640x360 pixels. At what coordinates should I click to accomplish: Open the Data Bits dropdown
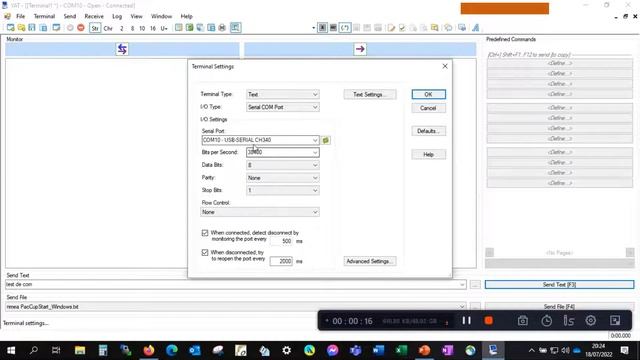282,165
